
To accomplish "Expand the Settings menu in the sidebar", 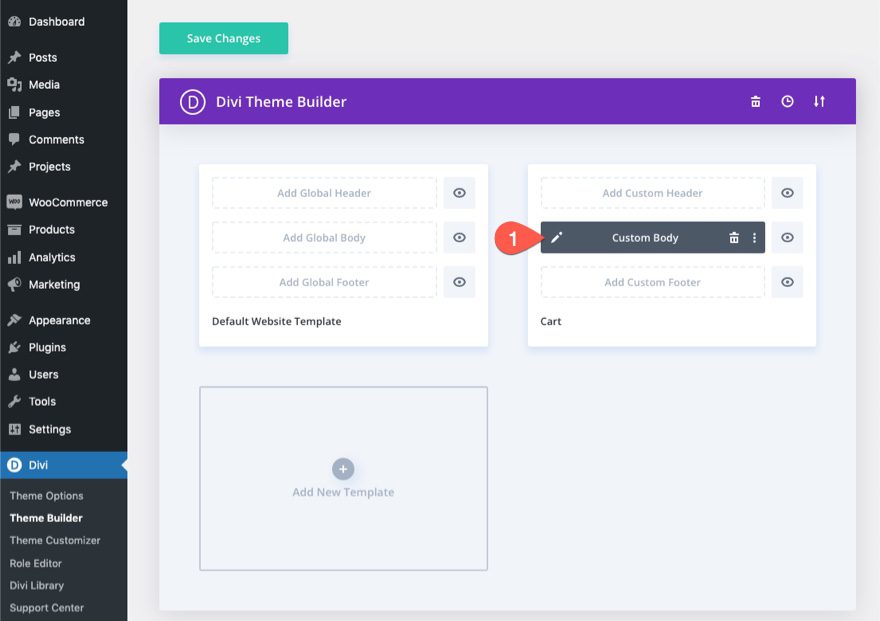I will click(45, 428).
